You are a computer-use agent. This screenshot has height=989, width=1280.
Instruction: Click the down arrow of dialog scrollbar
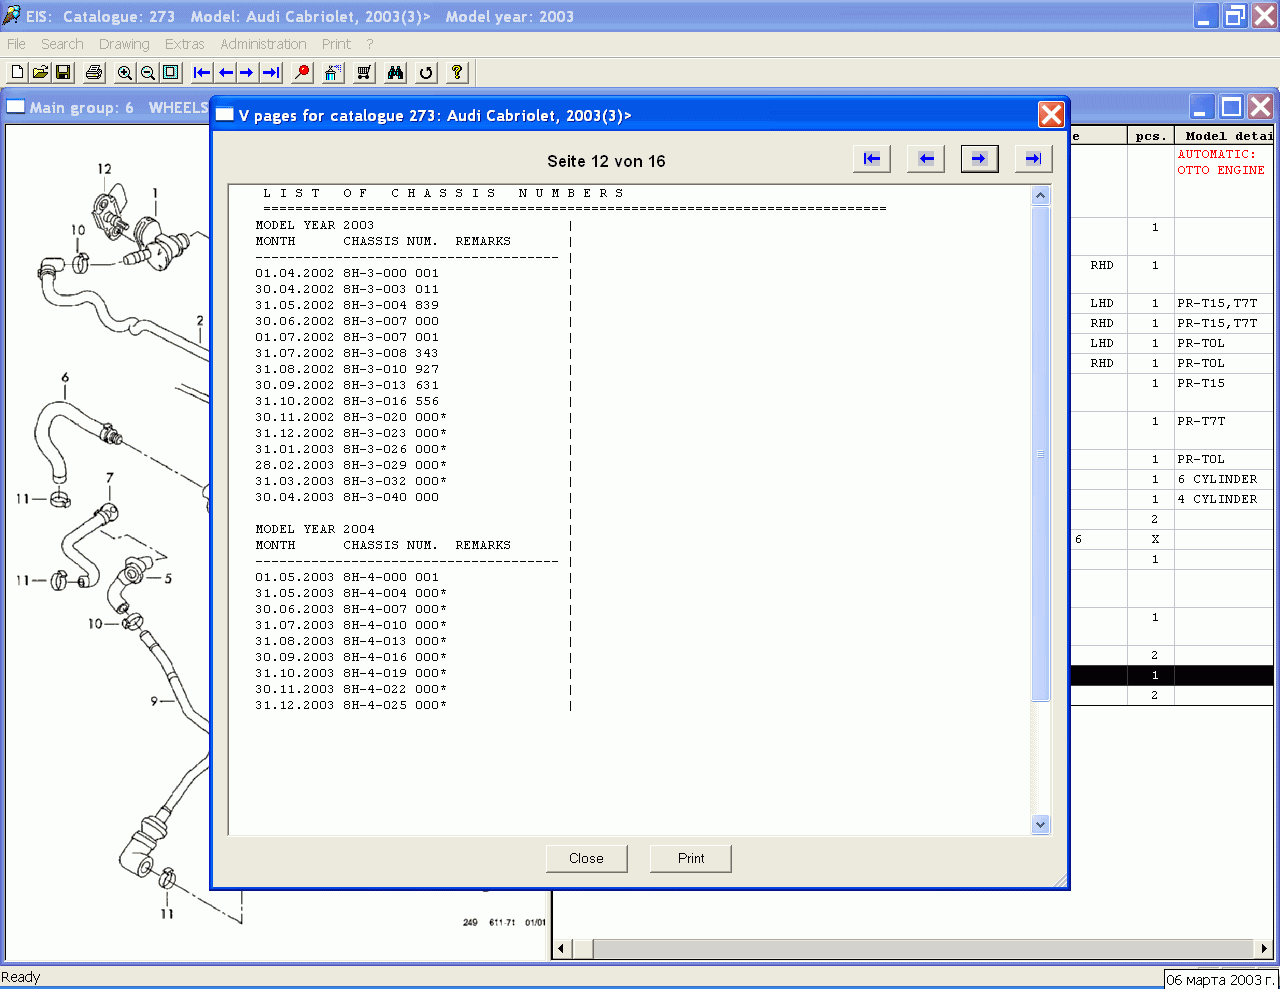pyautogui.click(x=1041, y=825)
